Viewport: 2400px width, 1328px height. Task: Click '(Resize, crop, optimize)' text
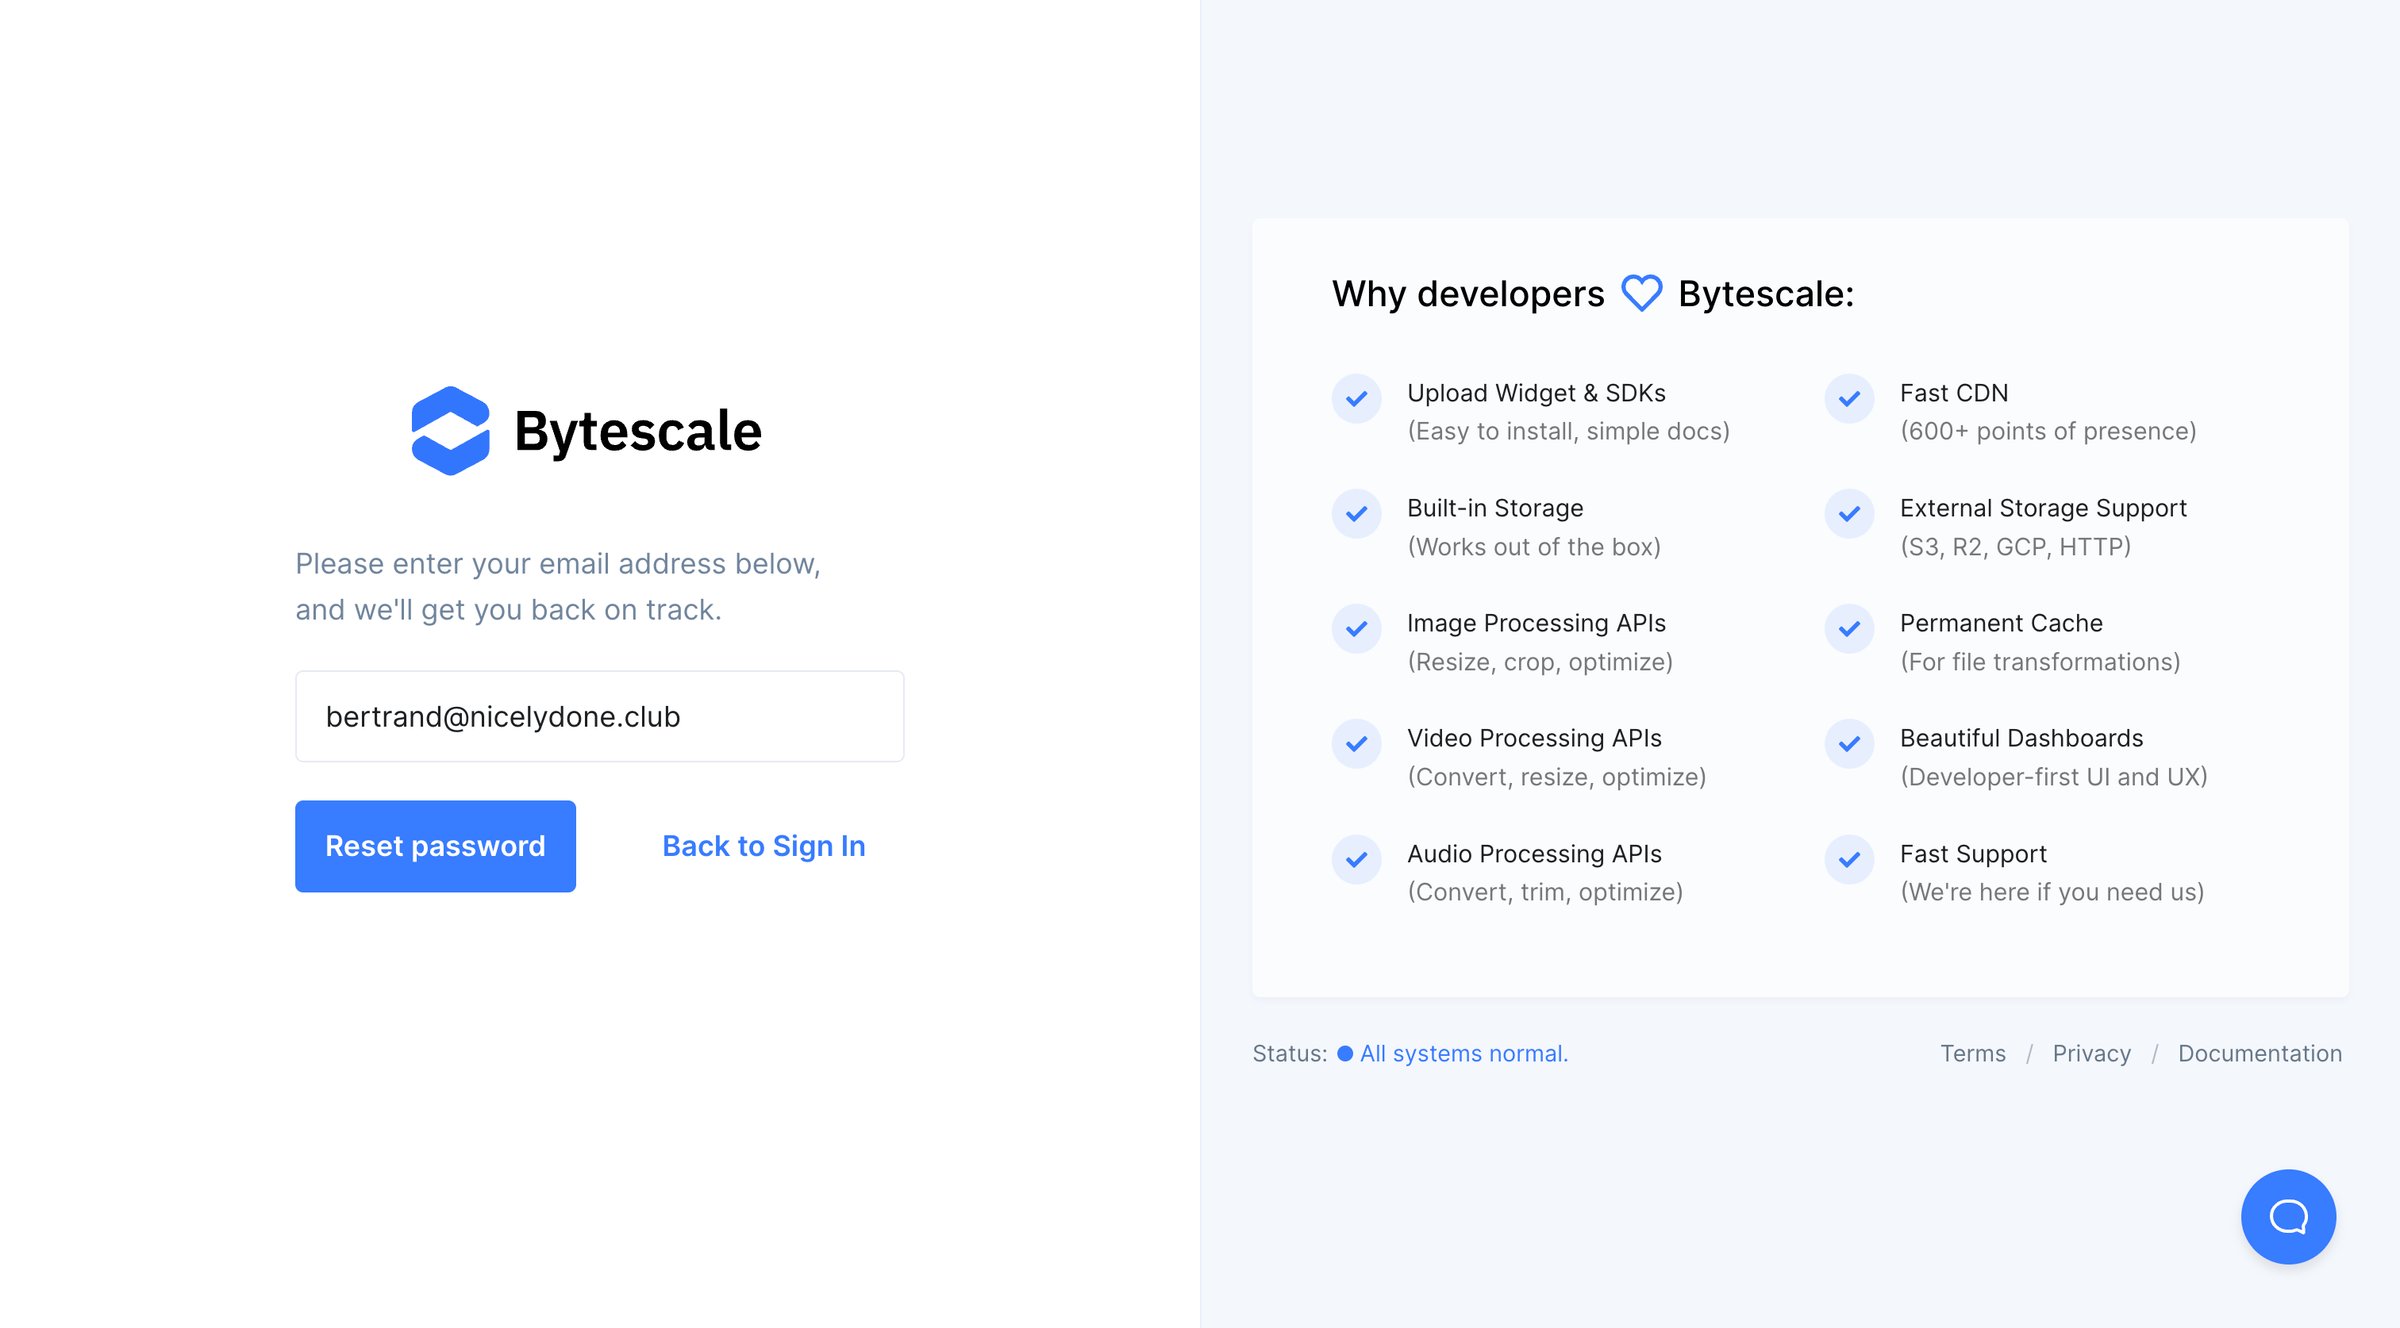[1540, 662]
